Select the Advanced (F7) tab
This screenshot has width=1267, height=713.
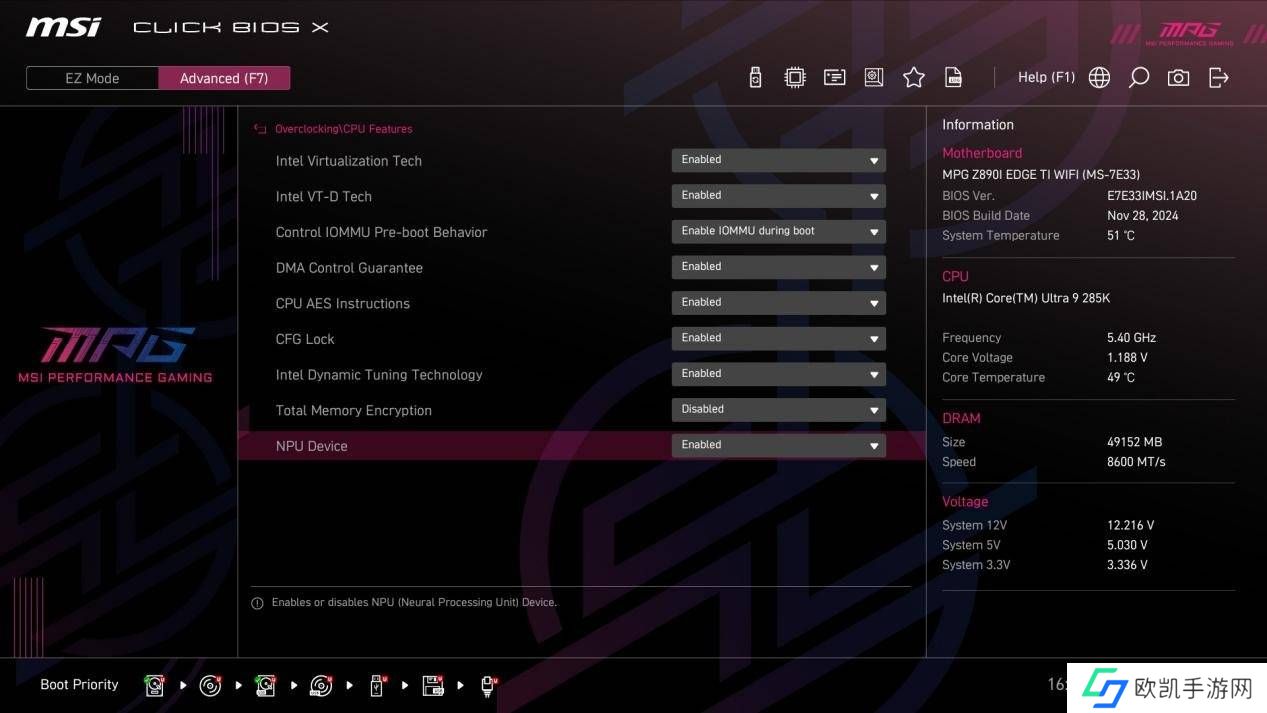[x=224, y=78]
